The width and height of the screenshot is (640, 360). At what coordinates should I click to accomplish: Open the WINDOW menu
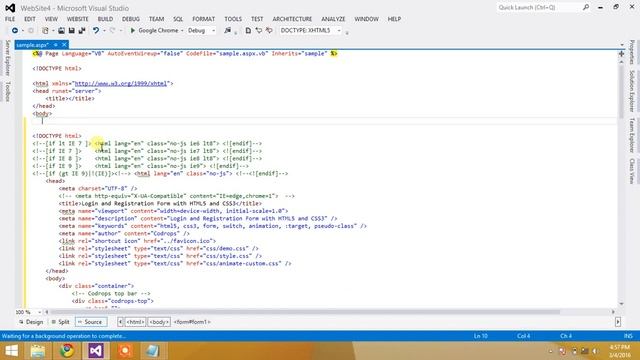367,19
